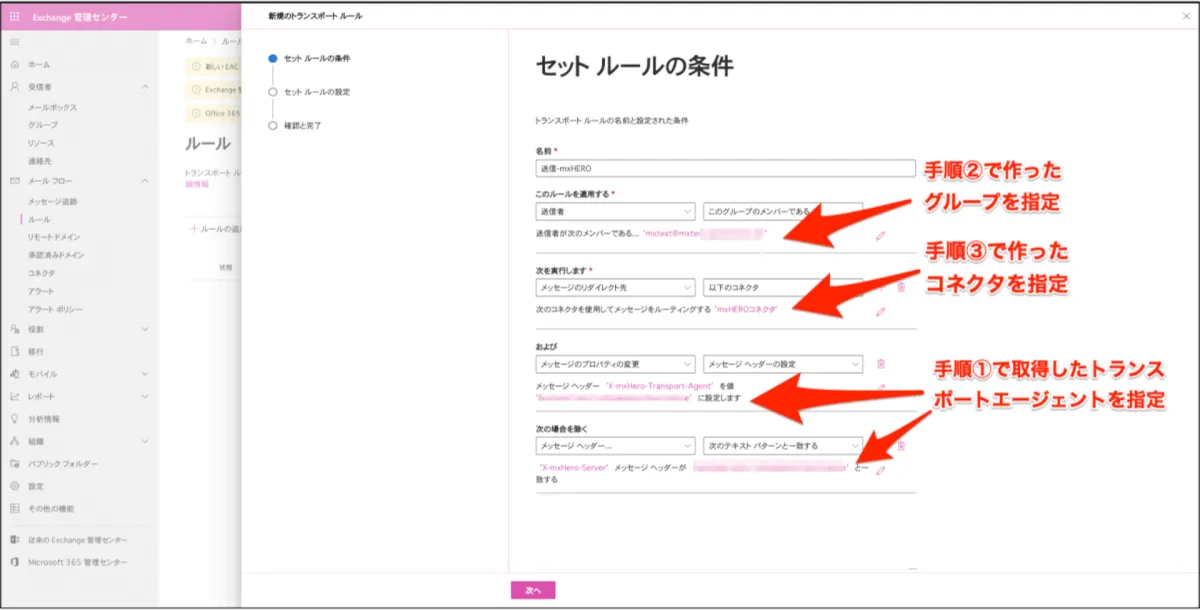Open the 次のテキスト パターンと一致する dropdown

click(782, 445)
